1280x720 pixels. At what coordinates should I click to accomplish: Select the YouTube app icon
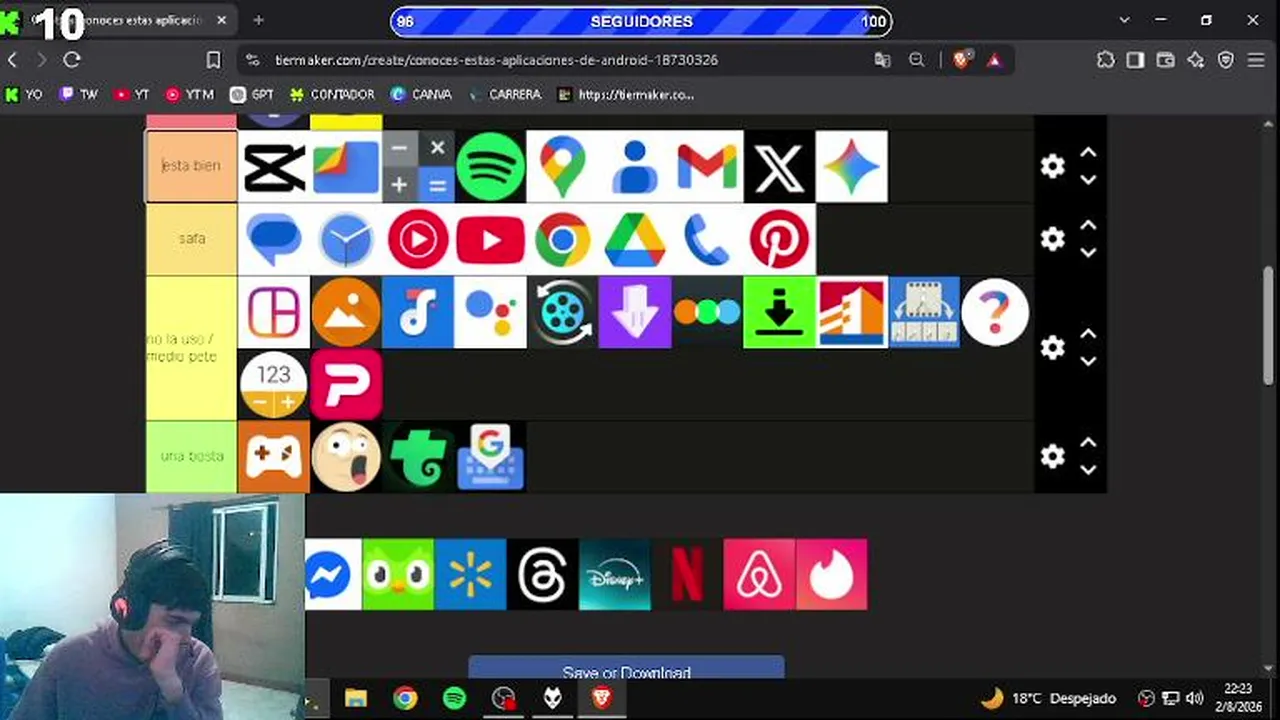(490, 239)
